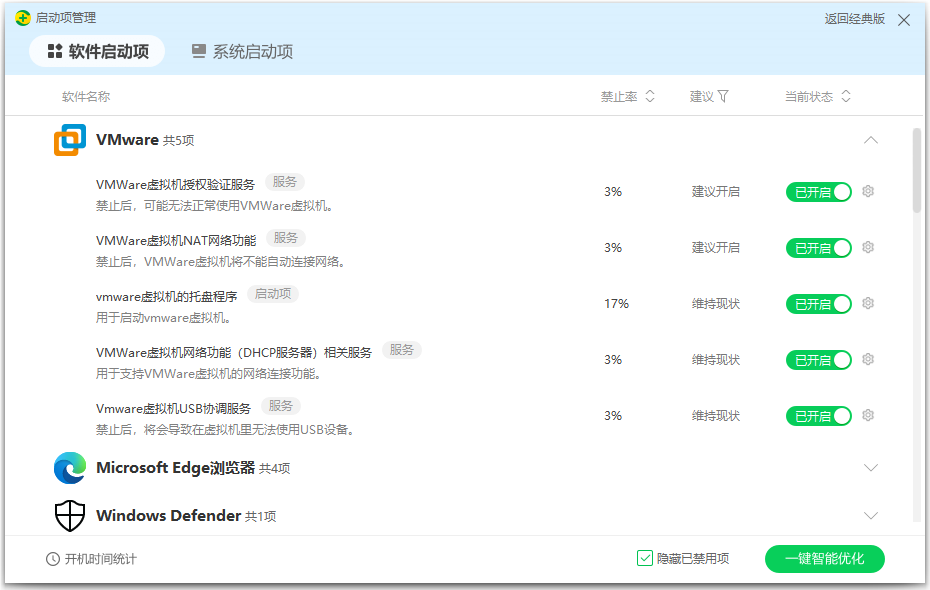The height and width of the screenshot is (590, 930).
Task: Open settings gear for Vmware虚拟机USB协调服务
Action: [866, 415]
